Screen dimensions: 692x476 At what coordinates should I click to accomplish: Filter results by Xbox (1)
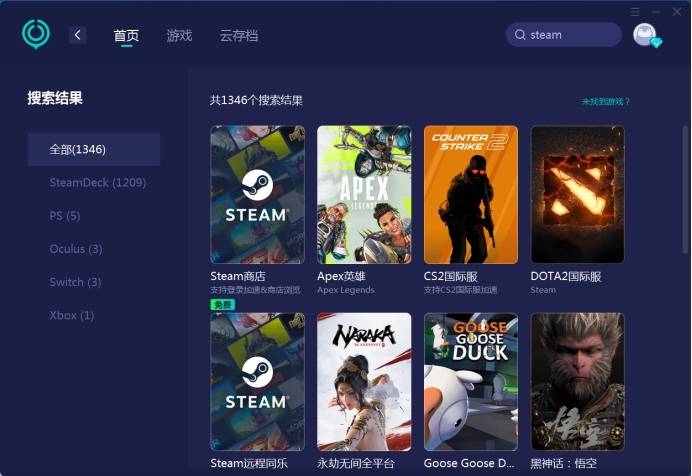tap(72, 315)
